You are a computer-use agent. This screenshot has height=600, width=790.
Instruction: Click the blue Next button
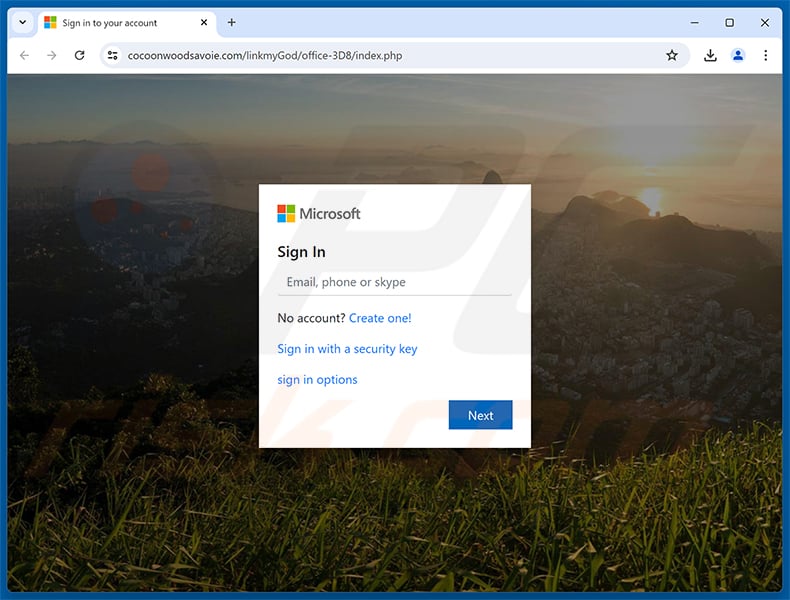coord(481,415)
